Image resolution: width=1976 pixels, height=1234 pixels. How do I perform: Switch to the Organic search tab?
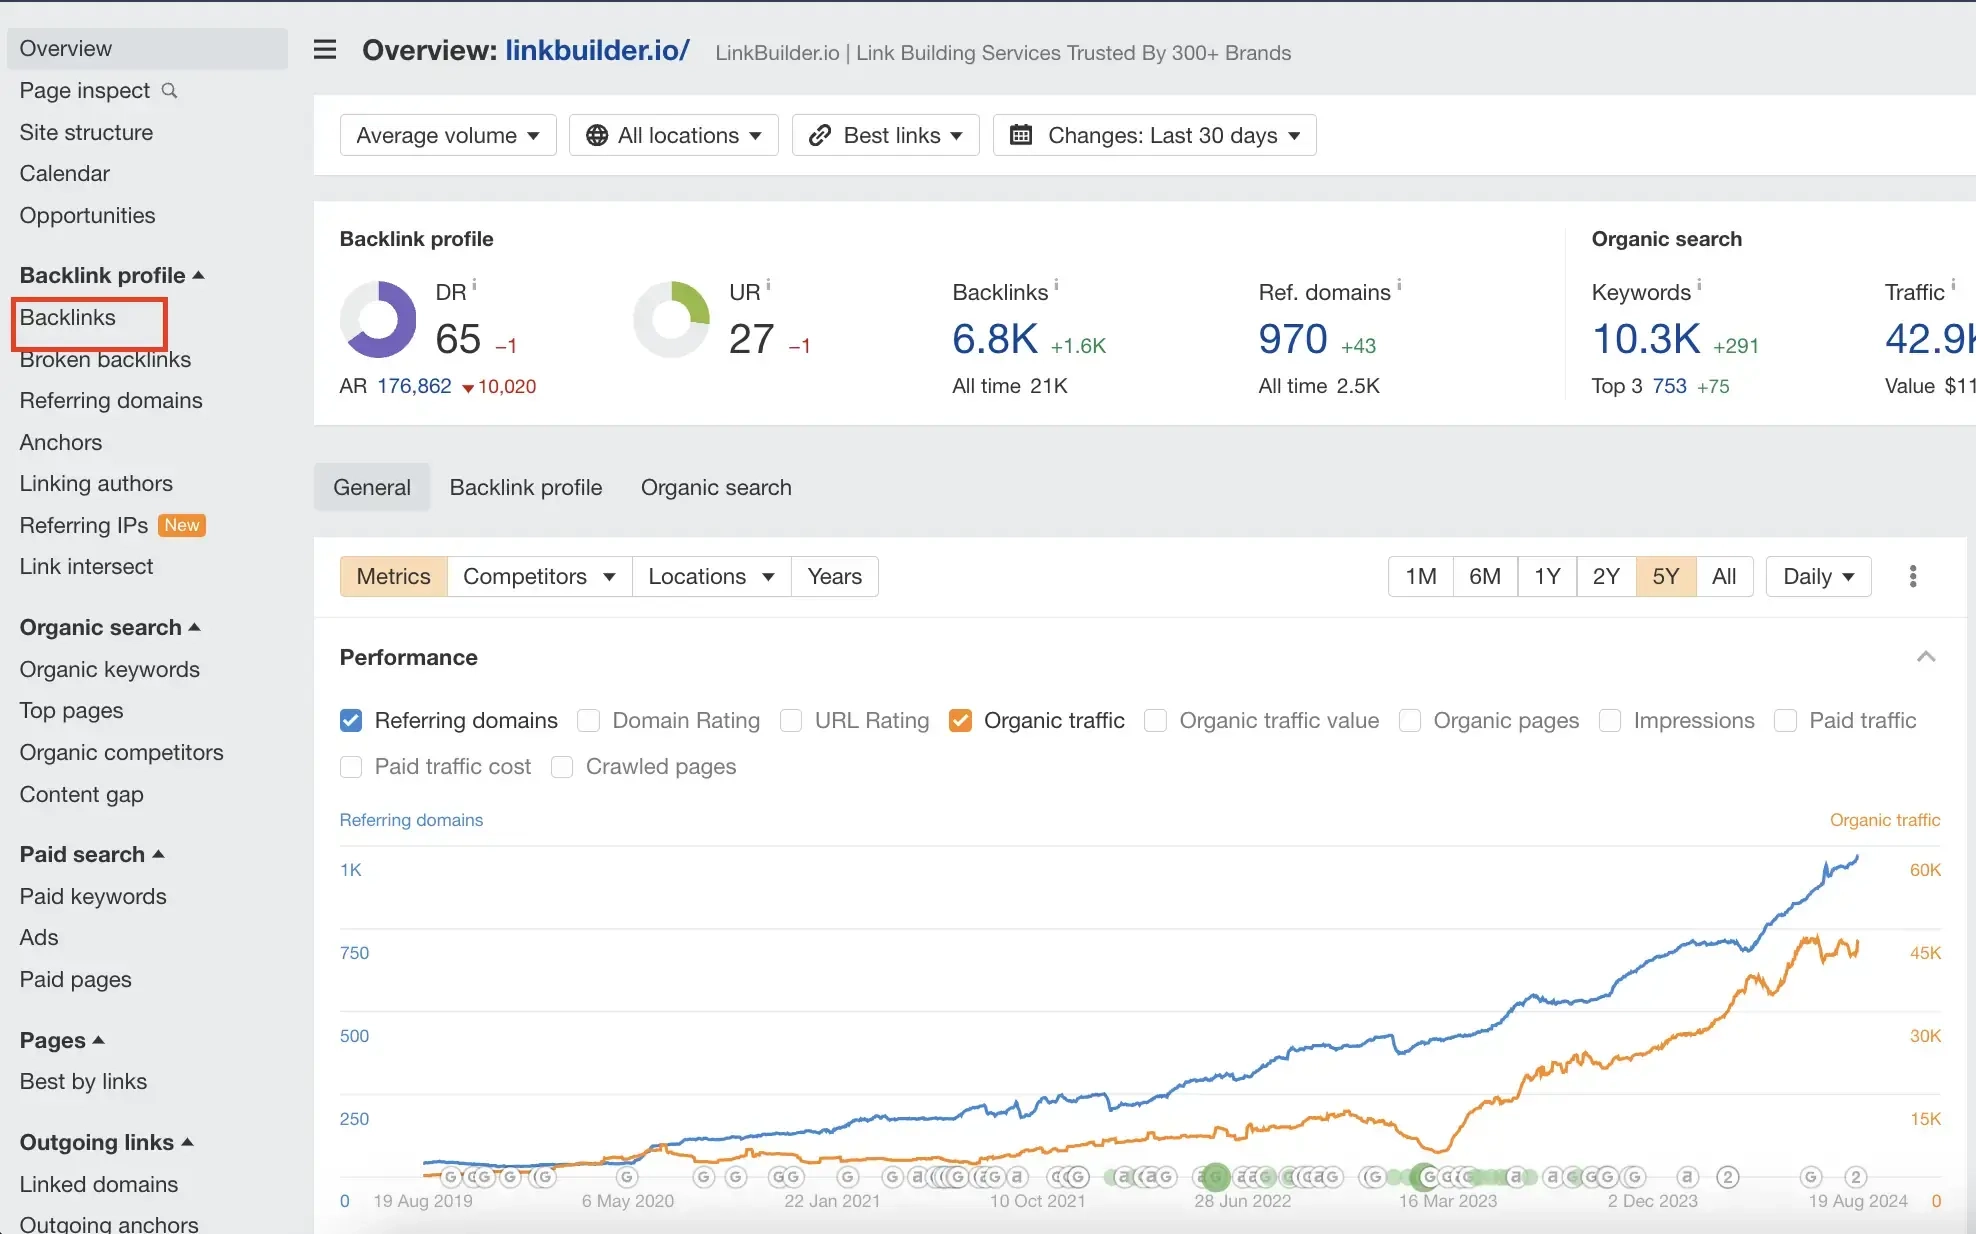(716, 487)
